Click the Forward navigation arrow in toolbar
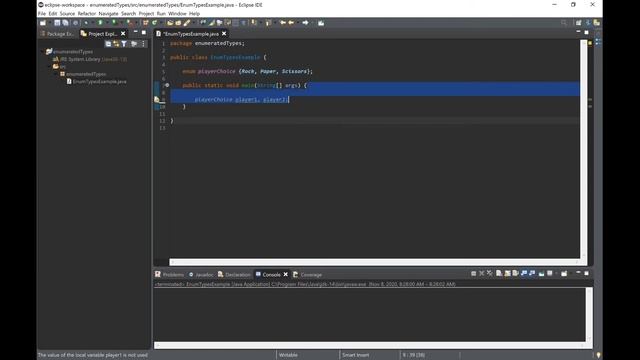The height and width of the screenshot is (360, 640). pyautogui.click(x=305, y=23)
